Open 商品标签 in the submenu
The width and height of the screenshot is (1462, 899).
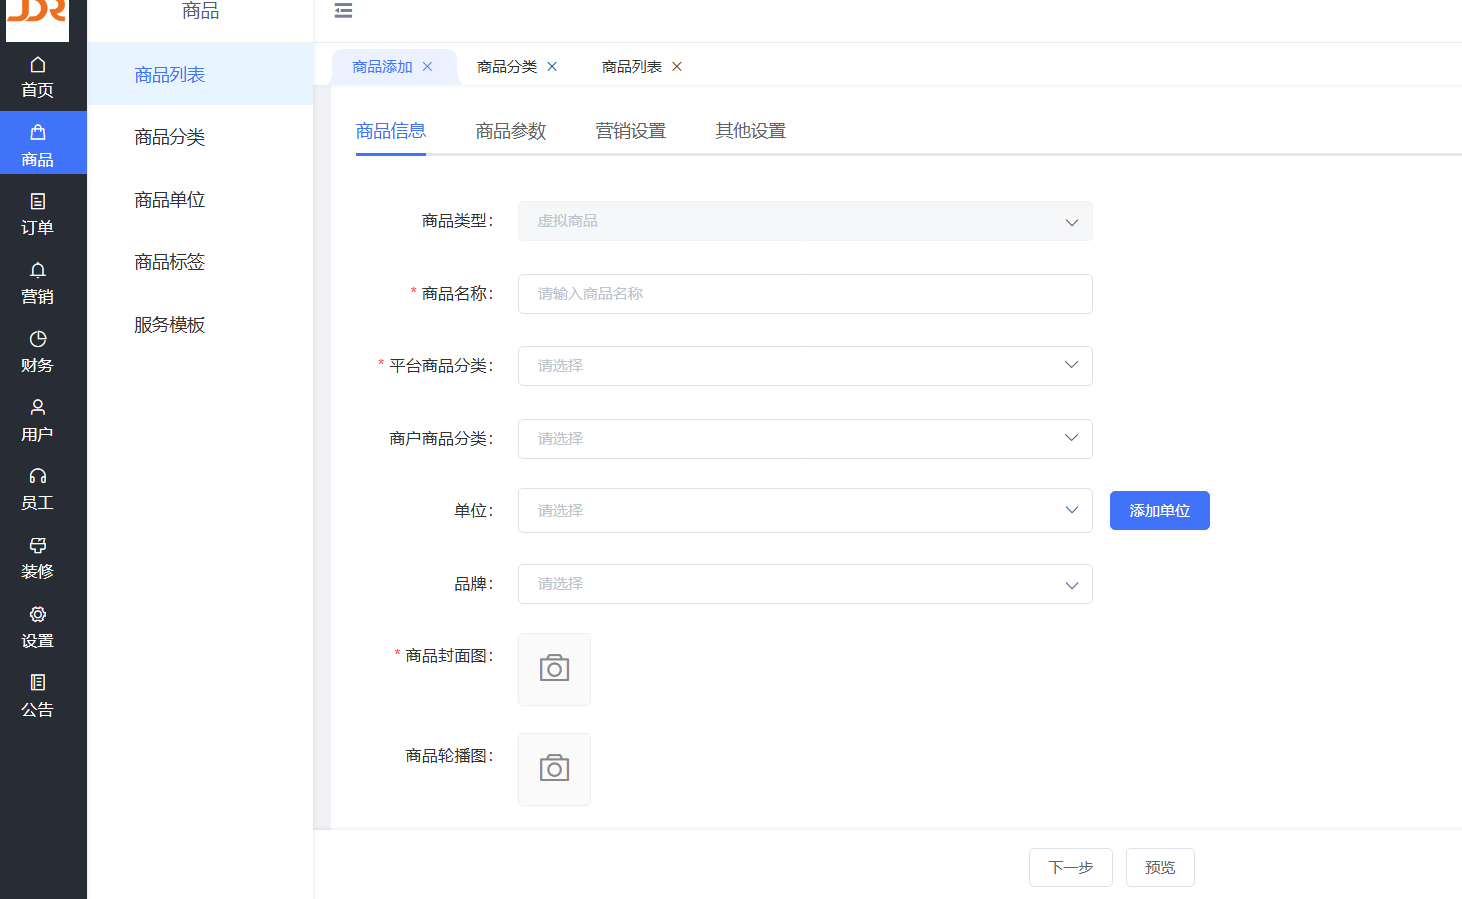point(200,262)
